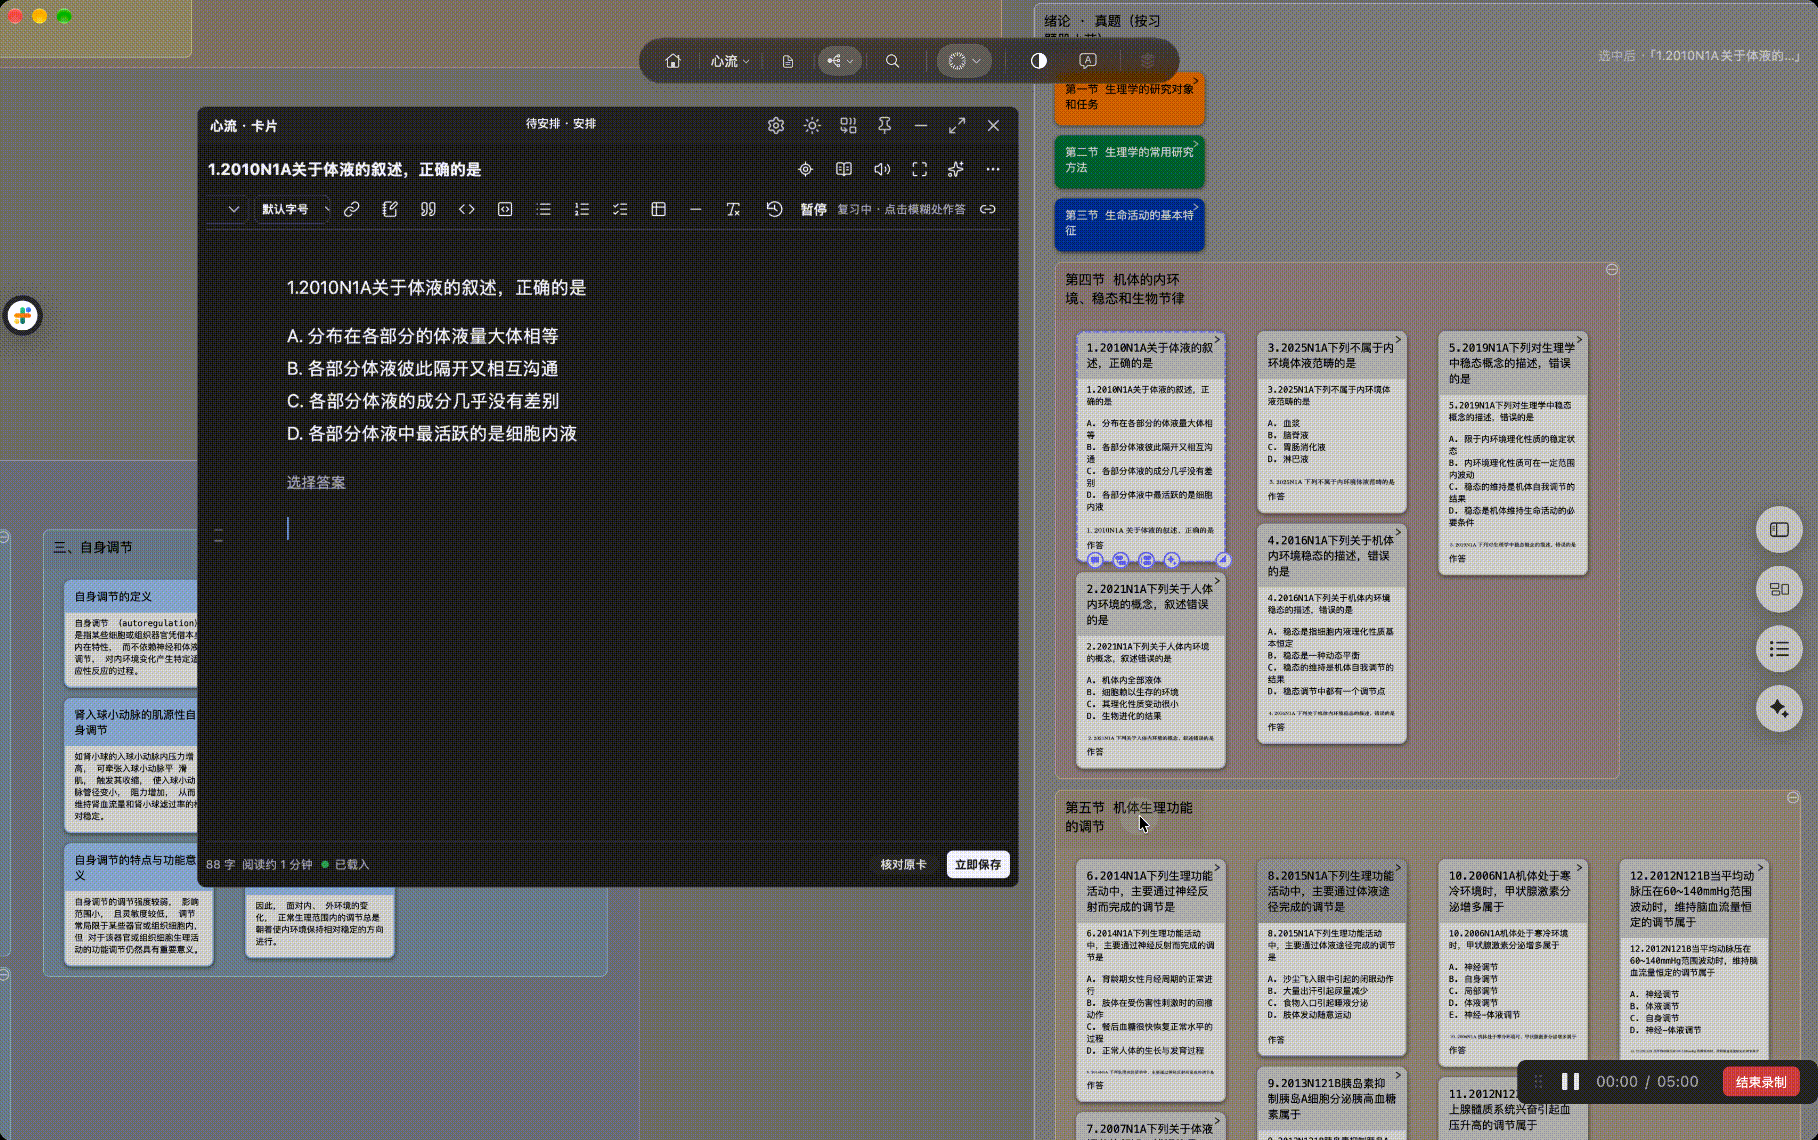Pin the card window
This screenshot has width=1818, height=1140.
coord(885,125)
